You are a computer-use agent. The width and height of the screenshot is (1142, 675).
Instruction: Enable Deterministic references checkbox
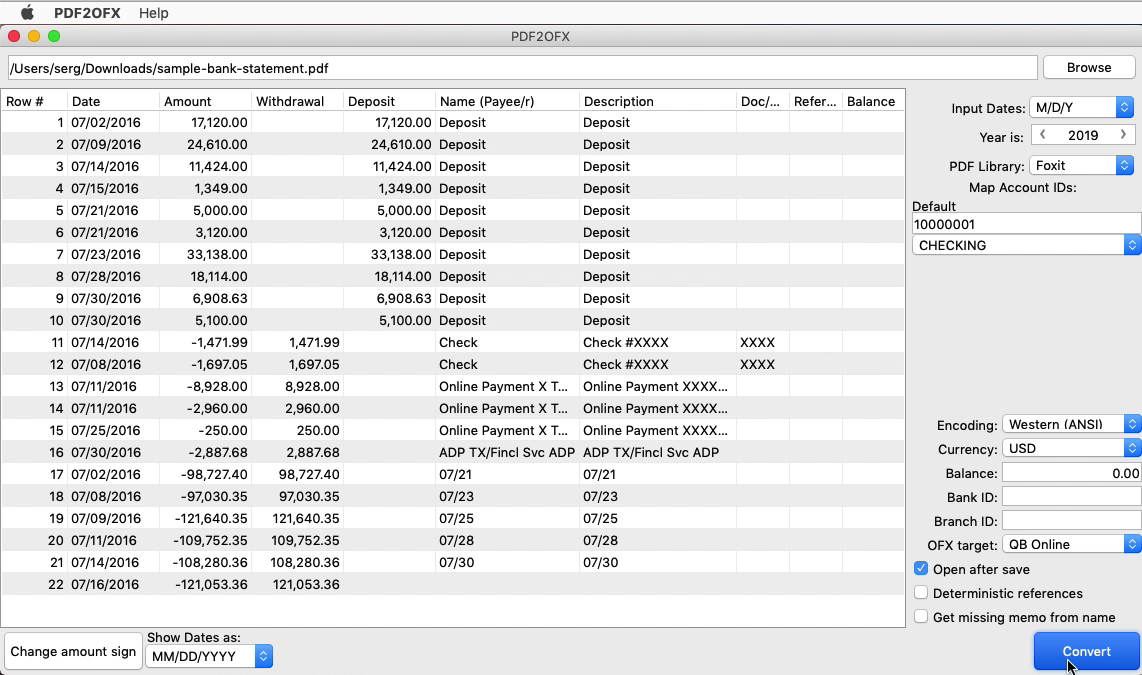pyautogui.click(x=921, y=593)
